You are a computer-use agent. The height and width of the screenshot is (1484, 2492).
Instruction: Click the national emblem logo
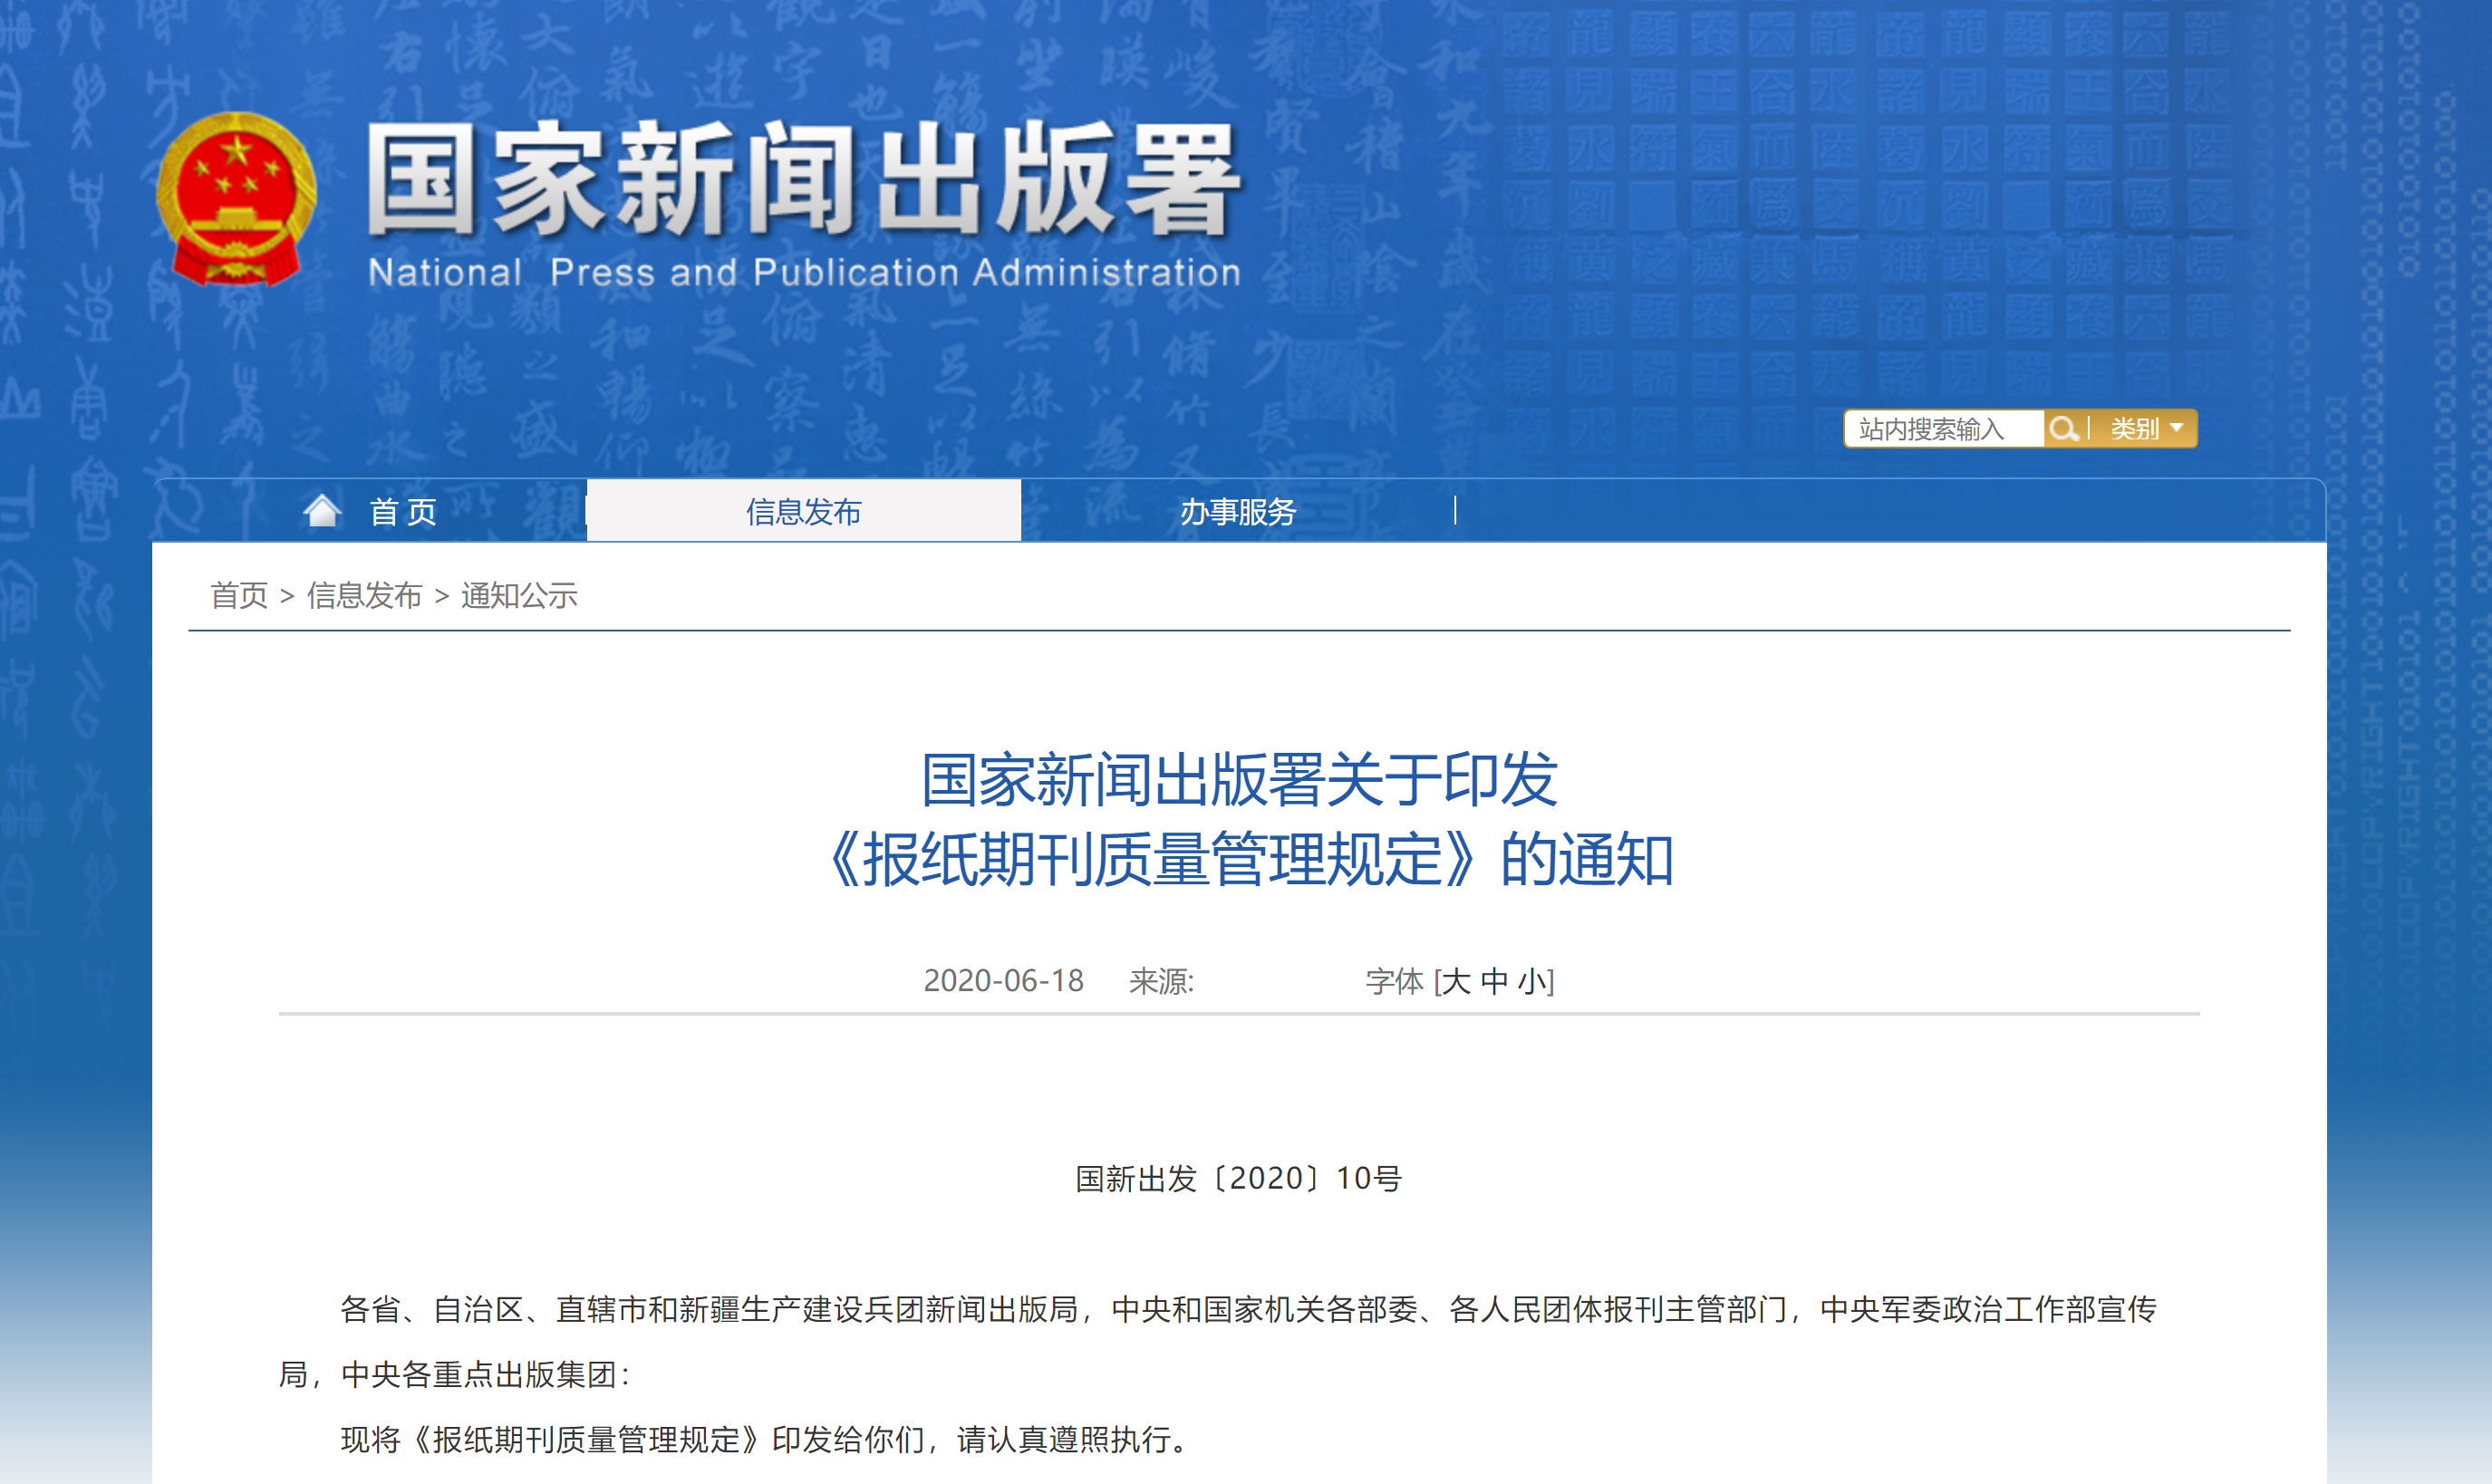[x=236, y=199]
